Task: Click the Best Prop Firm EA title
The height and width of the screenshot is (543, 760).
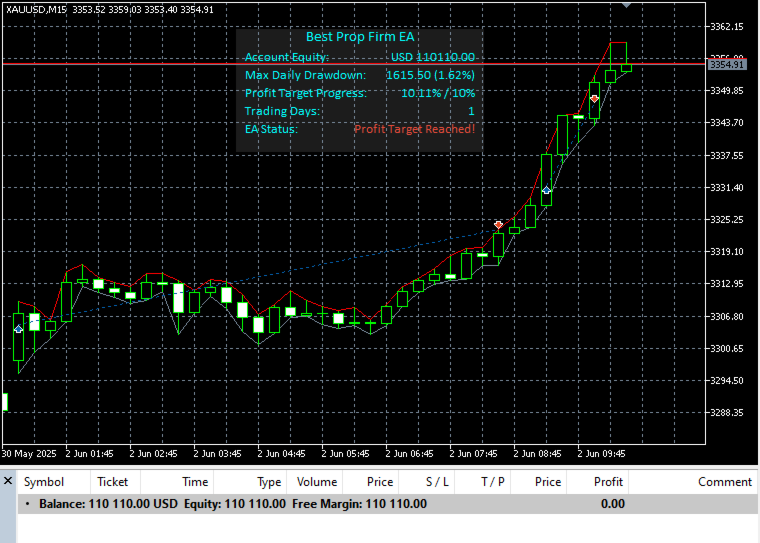Action: coord(360,37)
